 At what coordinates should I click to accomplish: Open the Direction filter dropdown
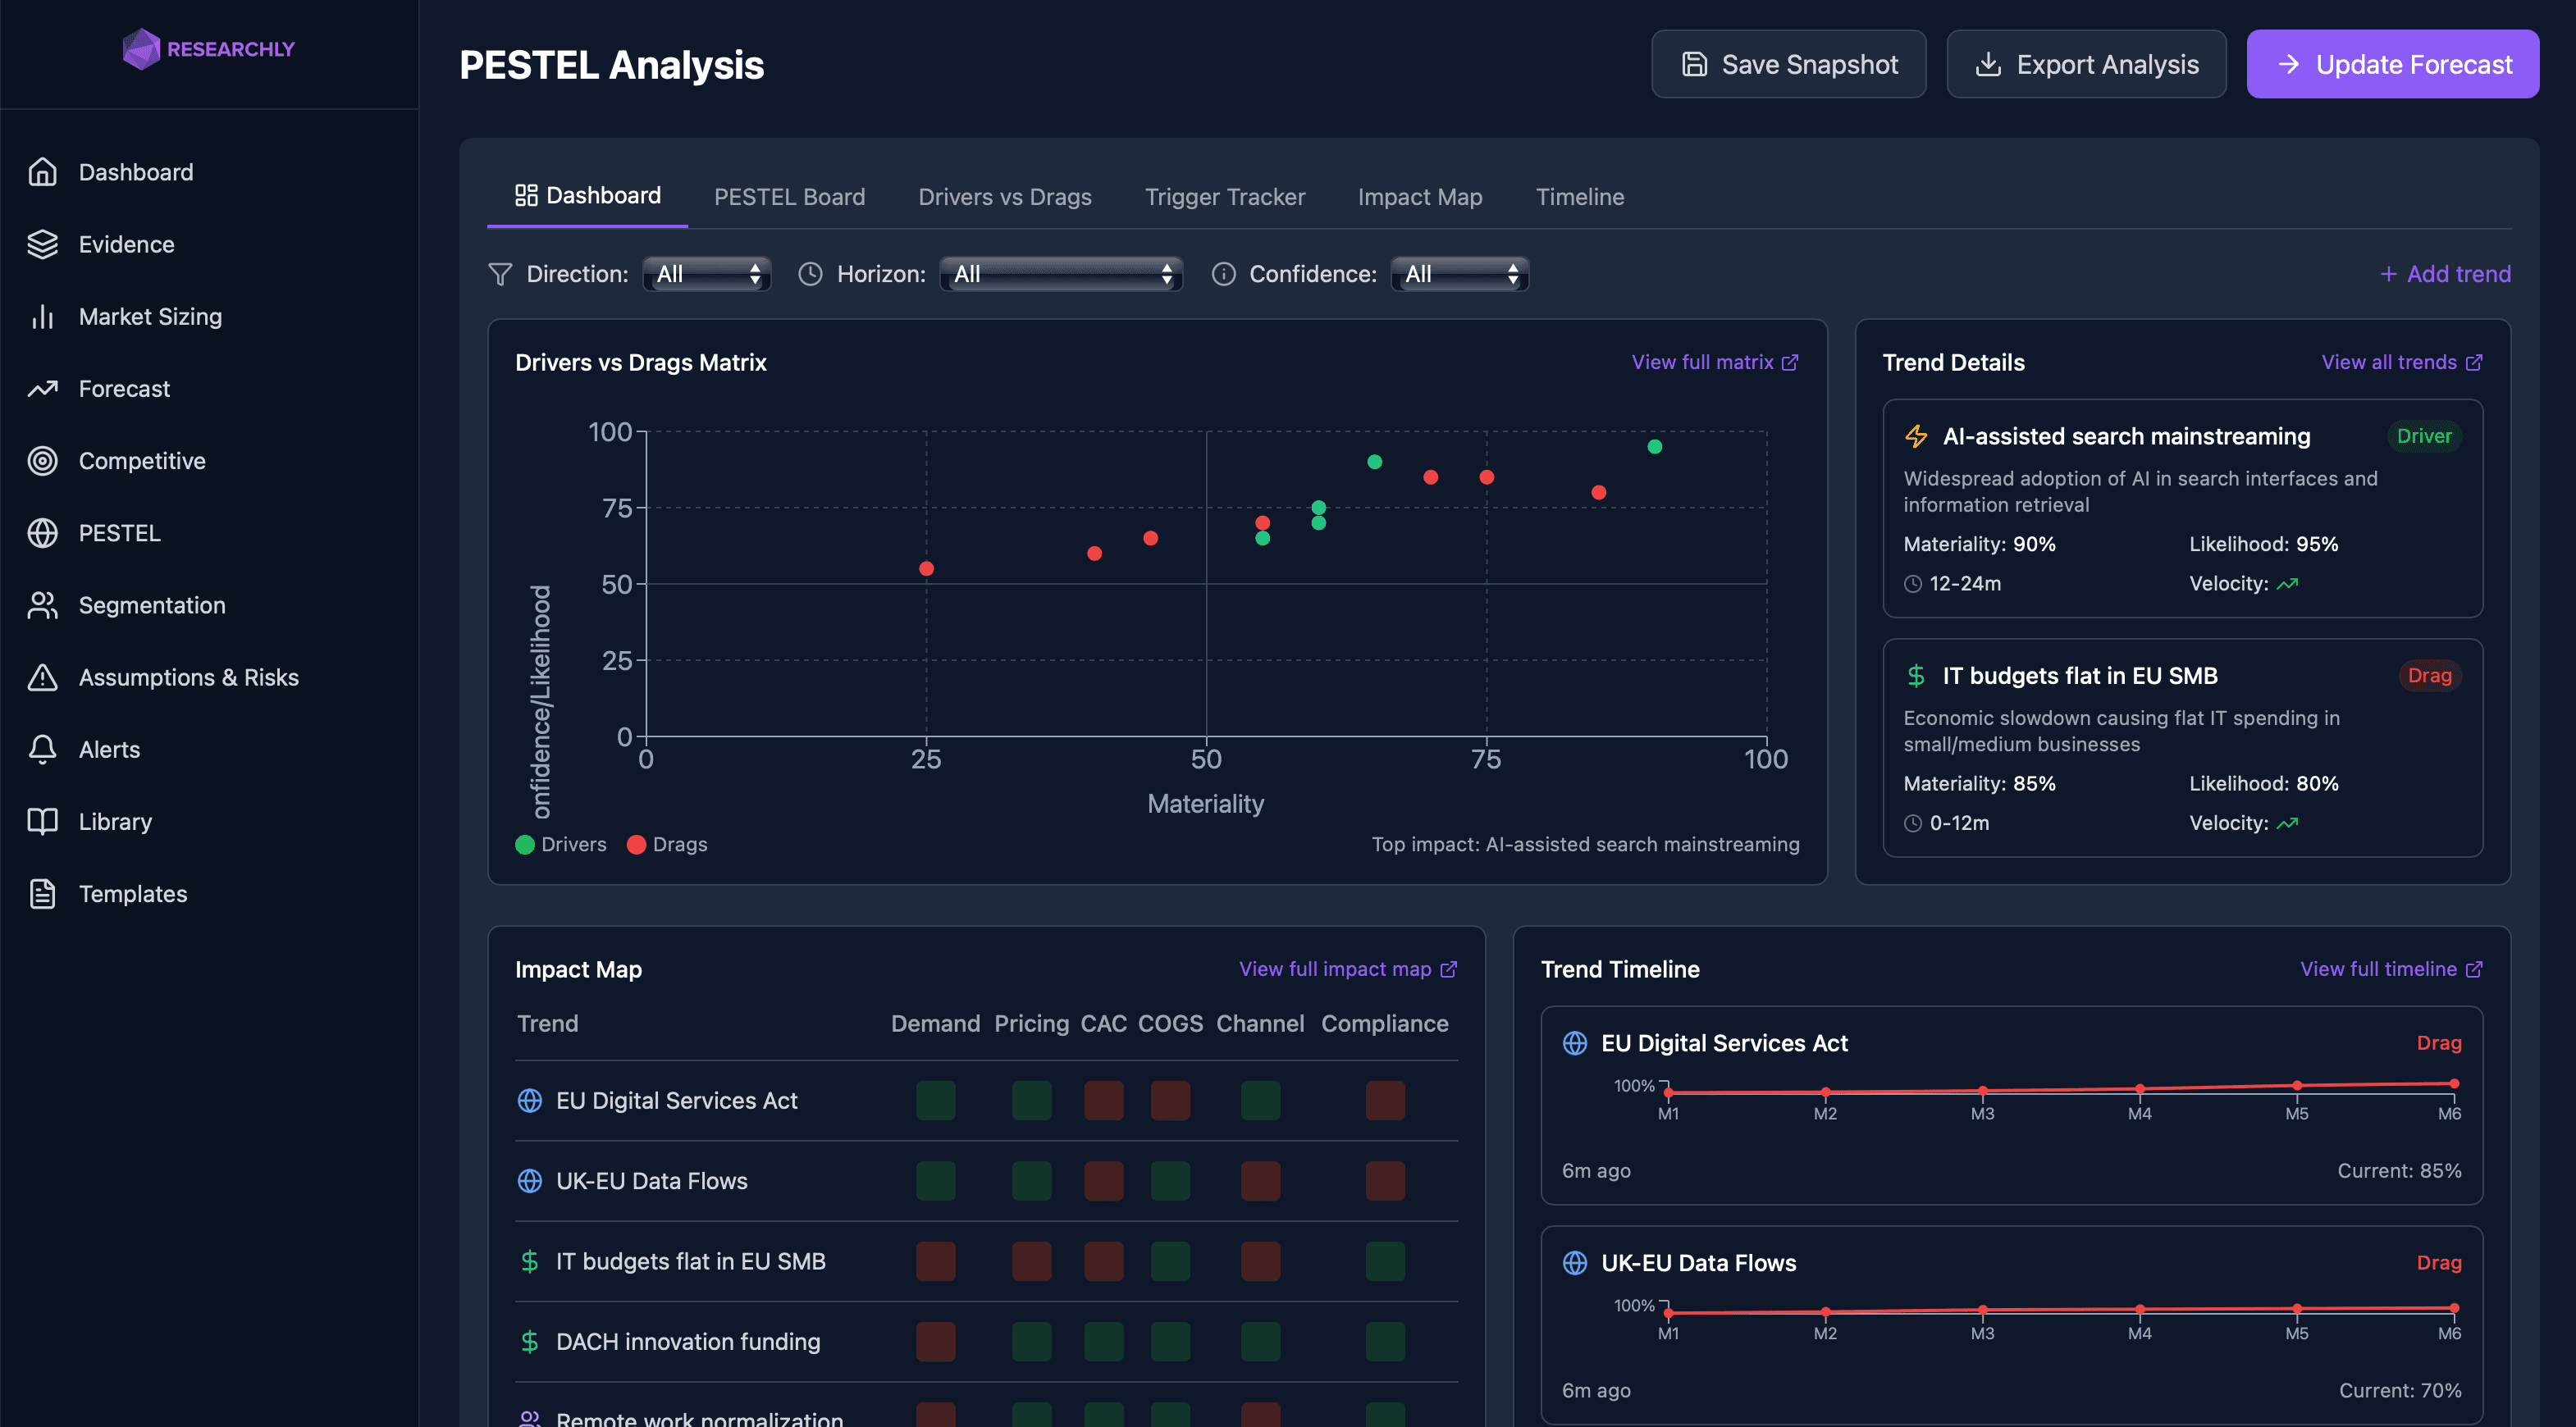coord(706,274)
